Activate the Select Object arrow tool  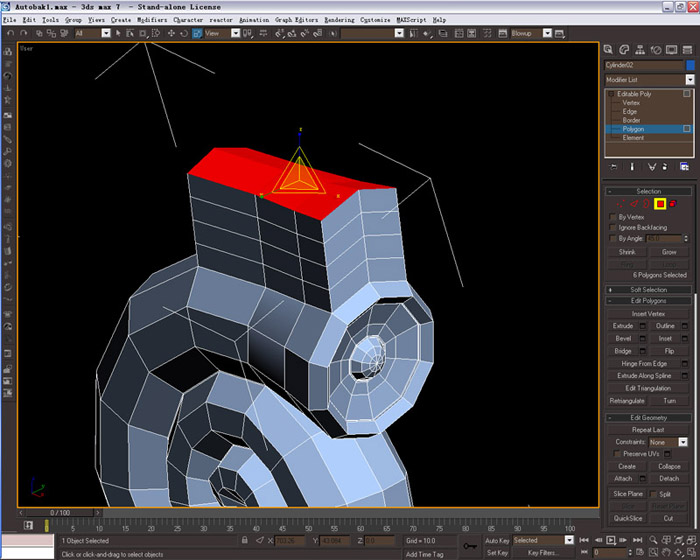(118, 33)
